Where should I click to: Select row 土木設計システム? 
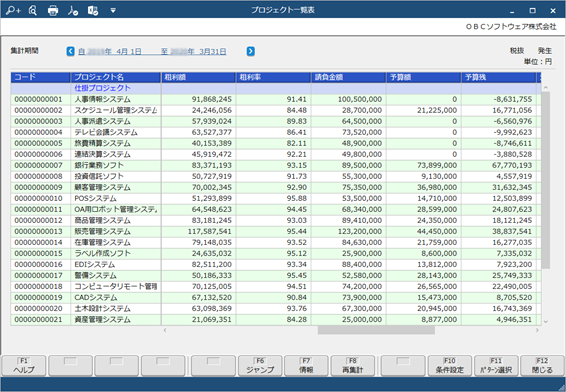(276, 308)
